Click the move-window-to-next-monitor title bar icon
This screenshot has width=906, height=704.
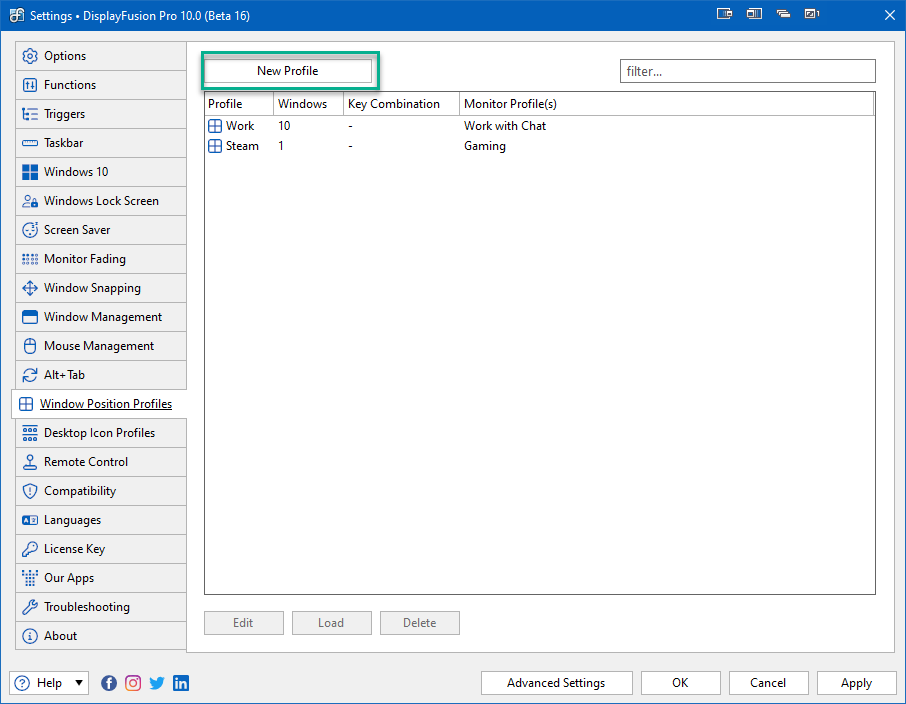pos(724,14)
